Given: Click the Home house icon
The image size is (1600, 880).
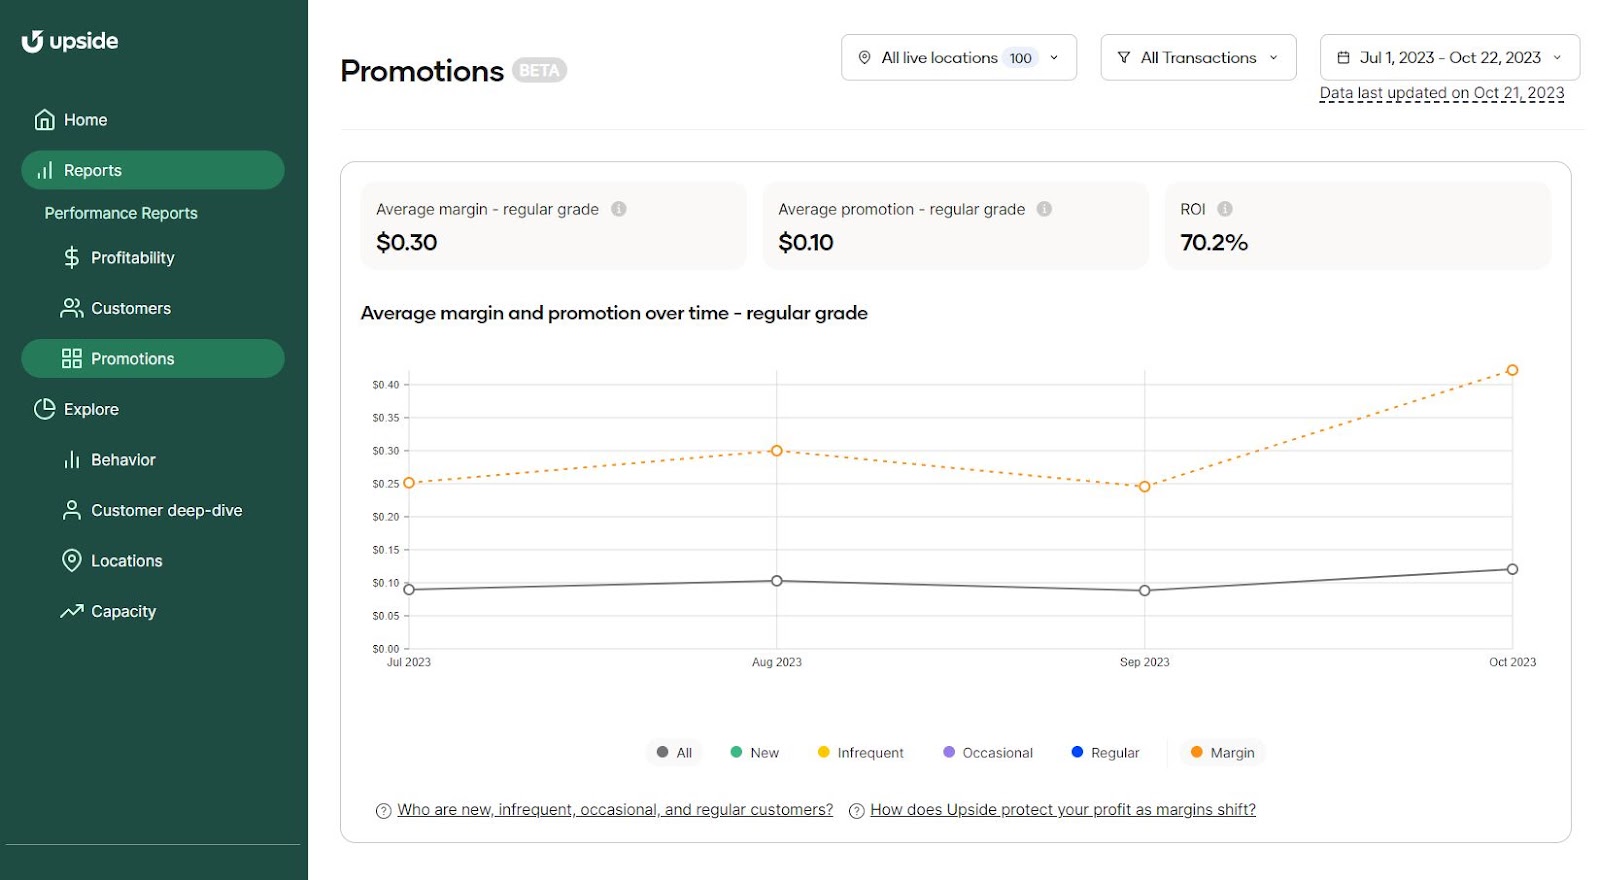Looking at the screenshot, I should (x=45, y=120).
